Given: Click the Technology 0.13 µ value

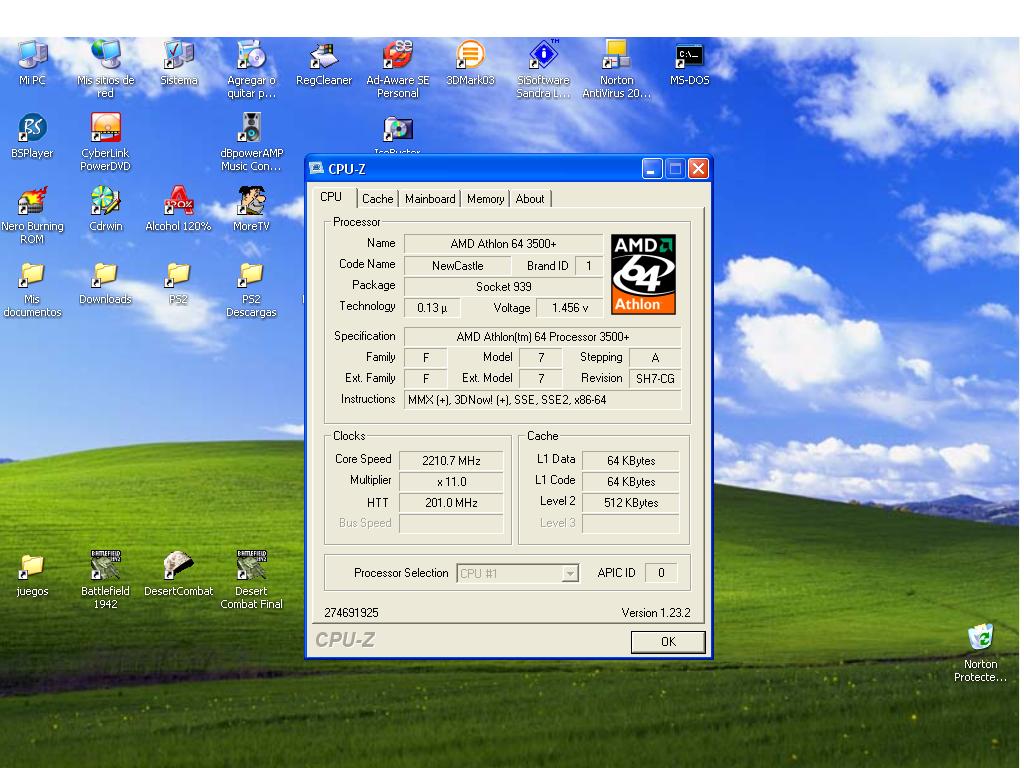Looking at the screenshot, I should [432, 308].
